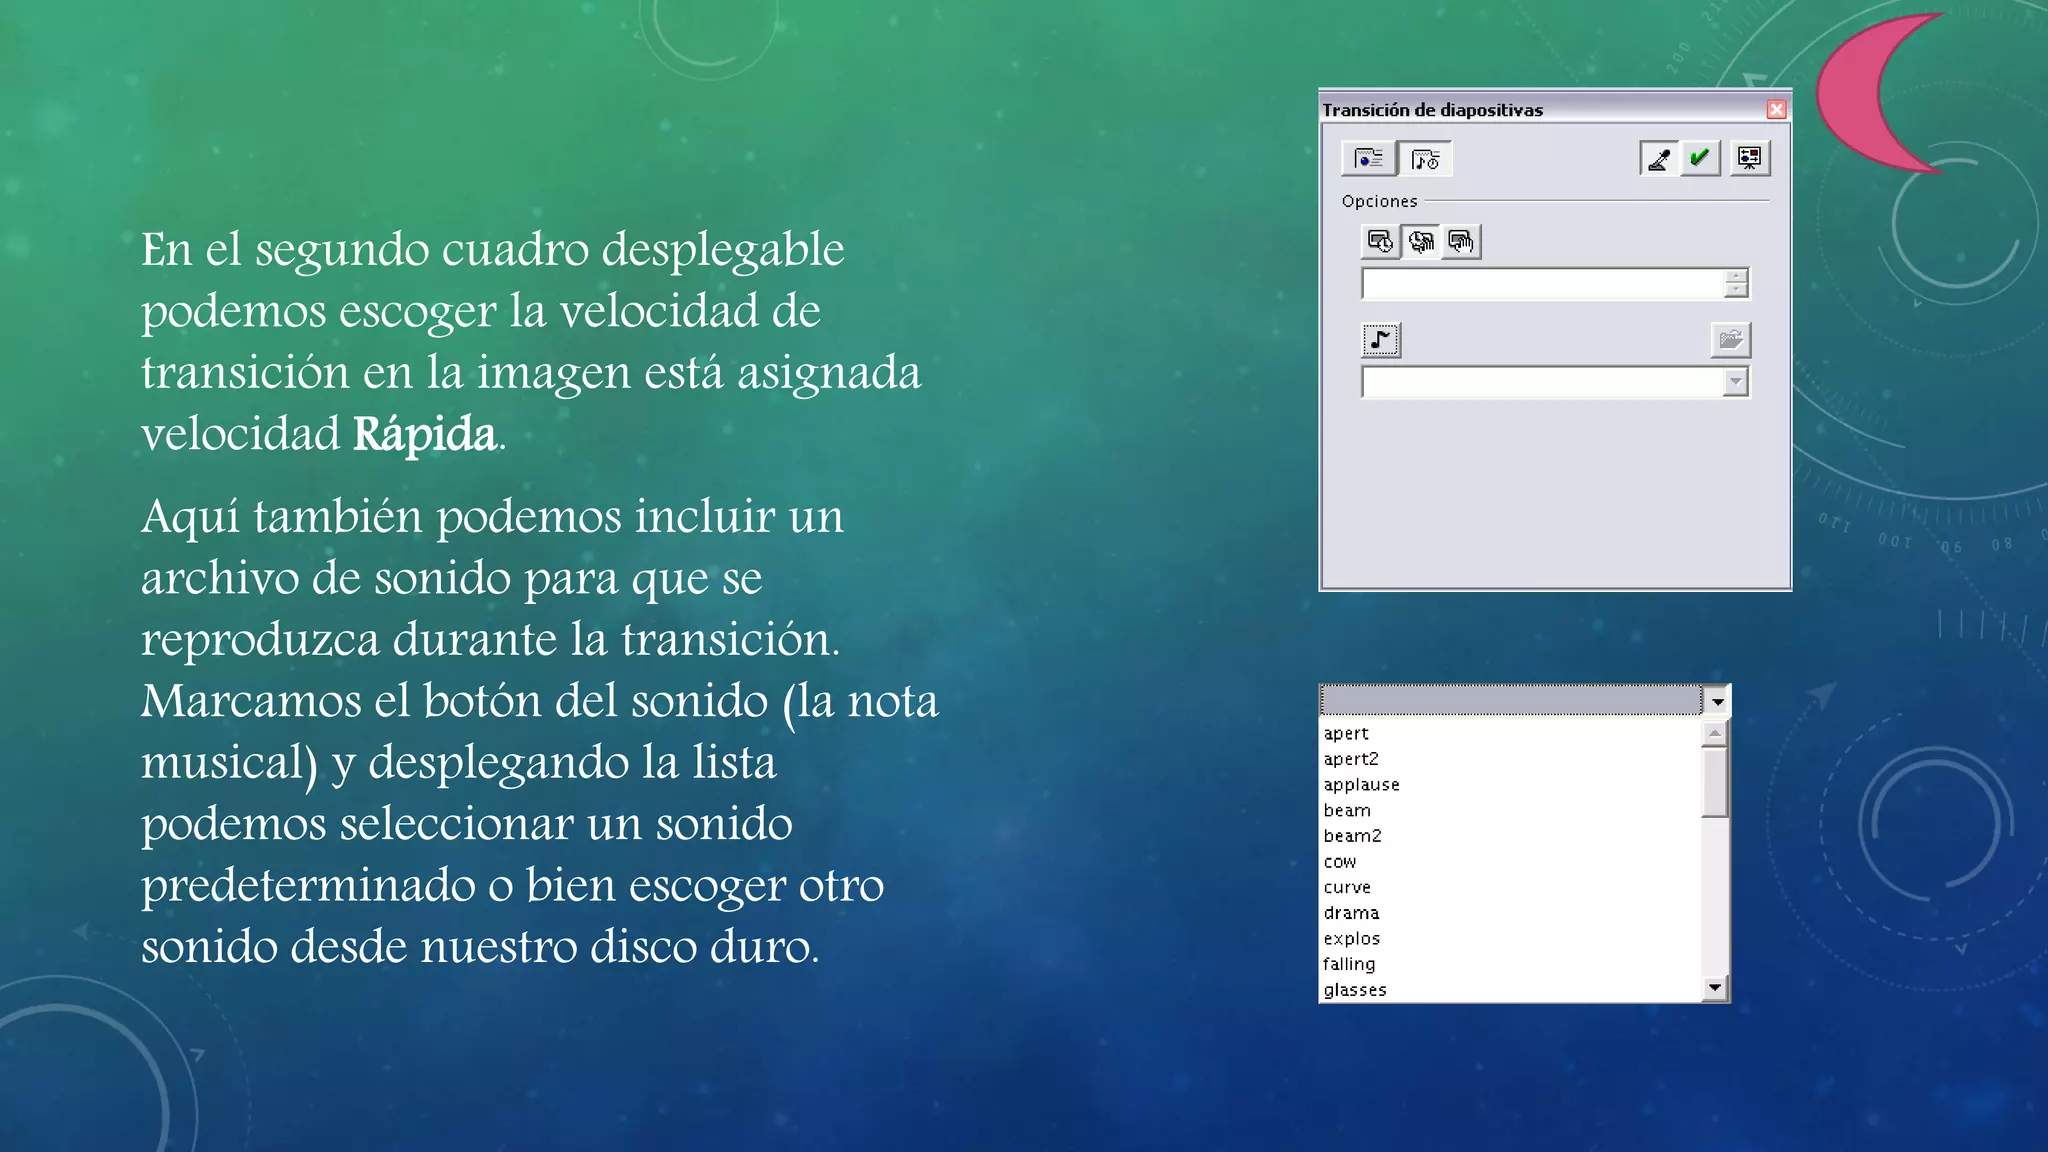Screen dimensions: 2048x1152
Task: Open the slide effects page icon
Action: (x=1368, y=158)
